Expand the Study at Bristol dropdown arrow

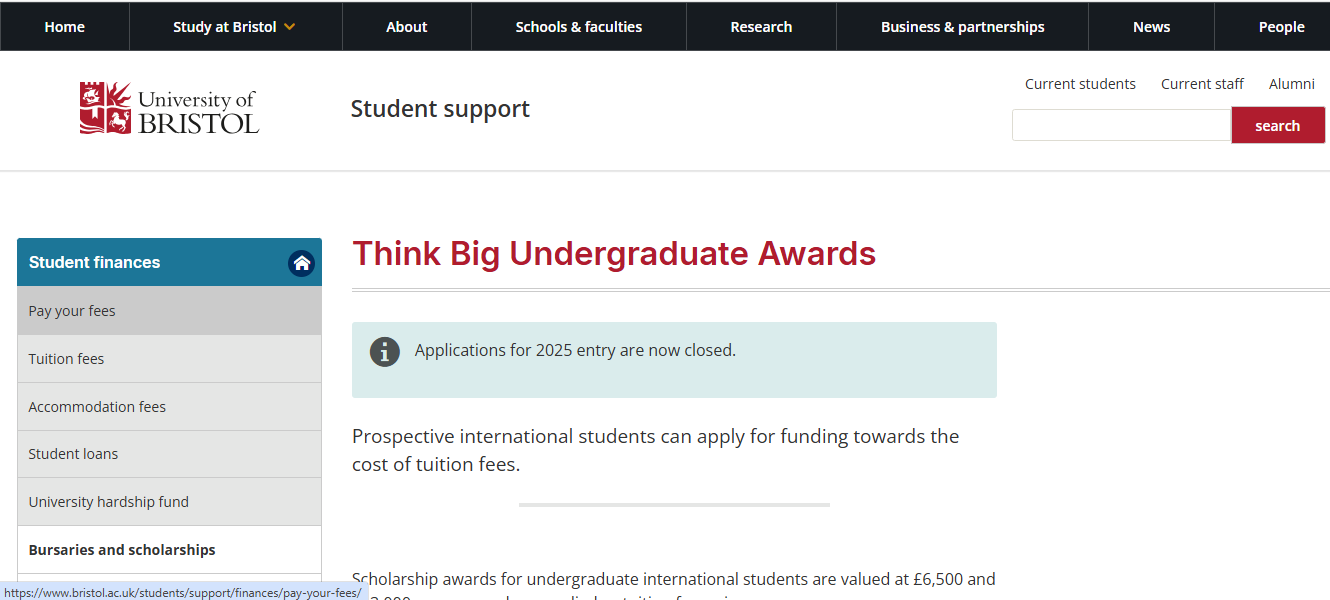289,27
